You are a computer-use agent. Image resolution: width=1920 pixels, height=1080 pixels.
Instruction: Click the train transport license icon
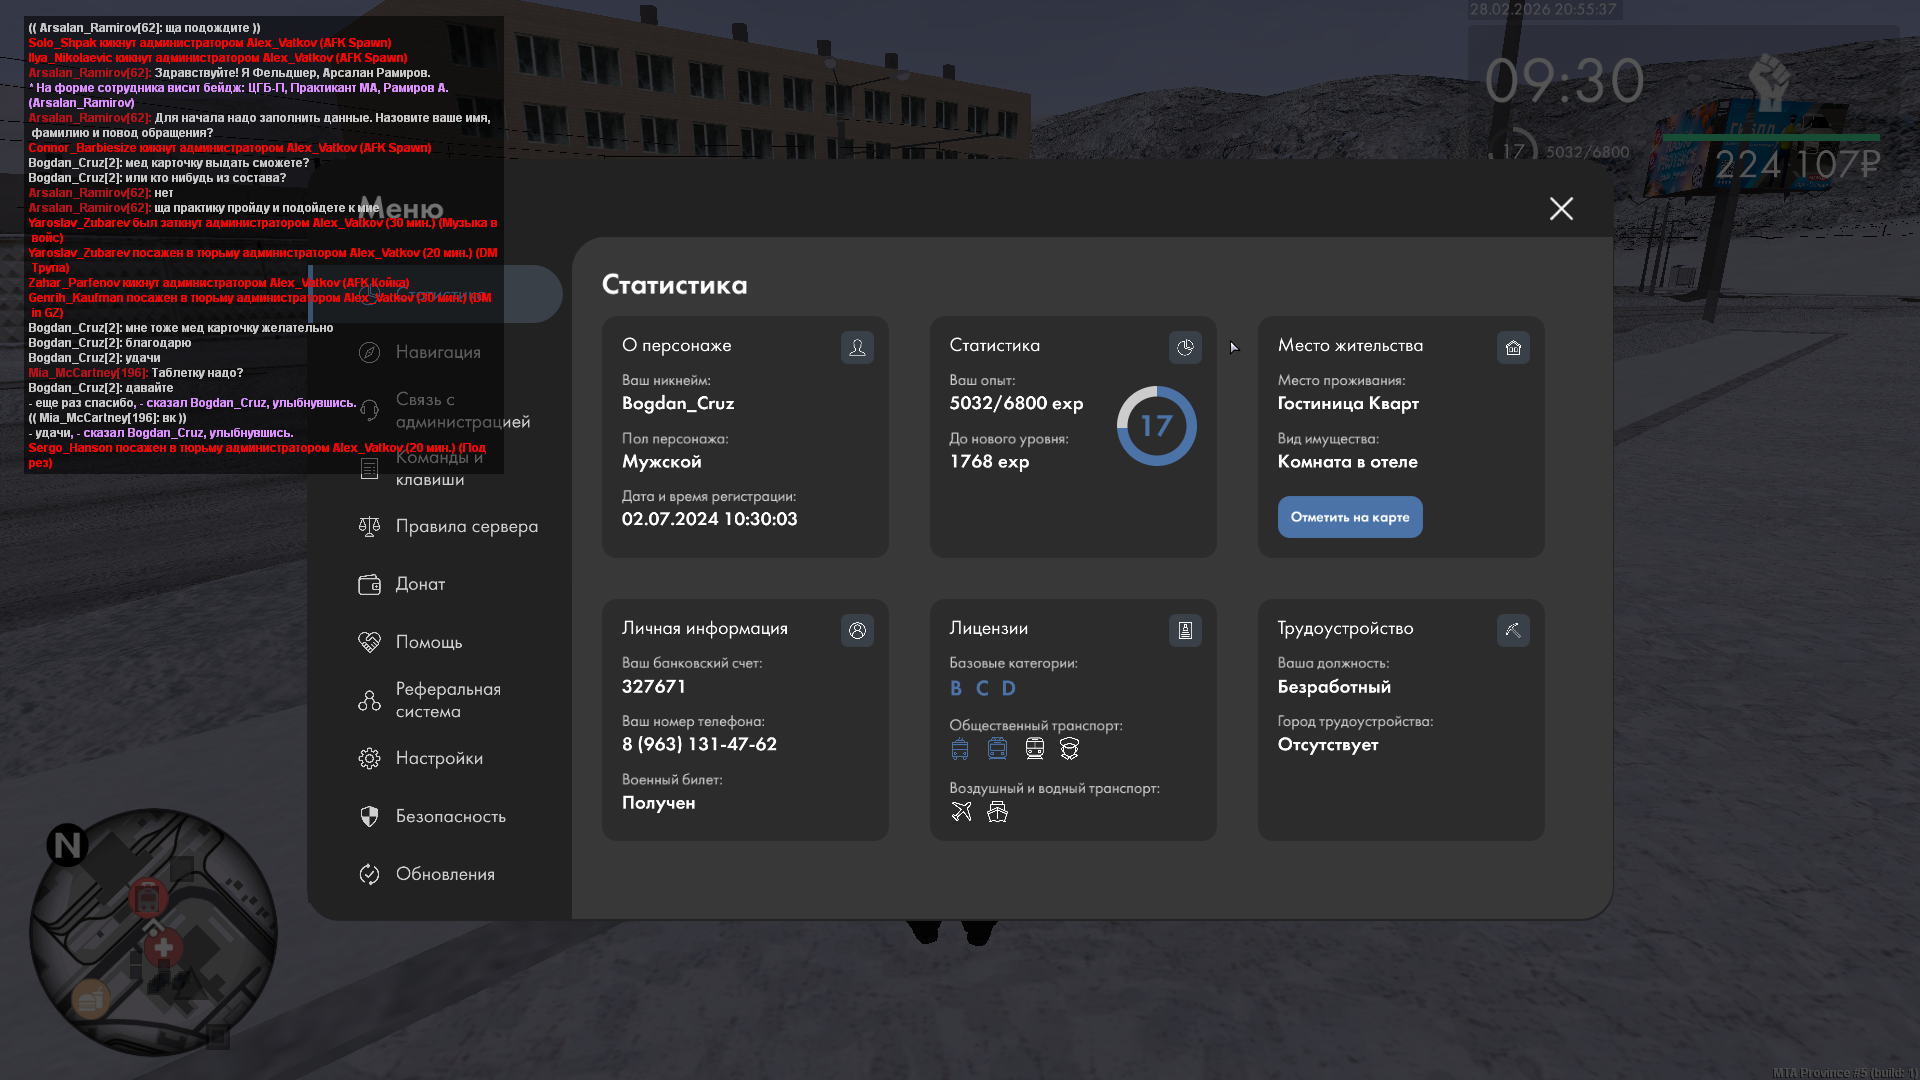click(x=1034, y=749)
